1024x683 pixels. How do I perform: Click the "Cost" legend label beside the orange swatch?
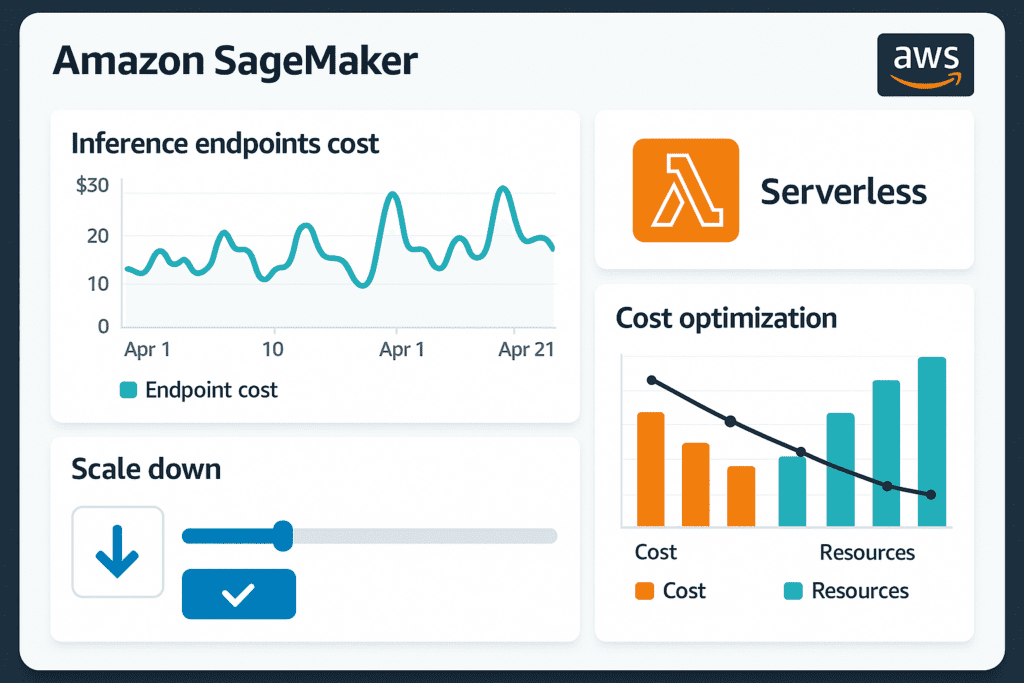(684, 591)
